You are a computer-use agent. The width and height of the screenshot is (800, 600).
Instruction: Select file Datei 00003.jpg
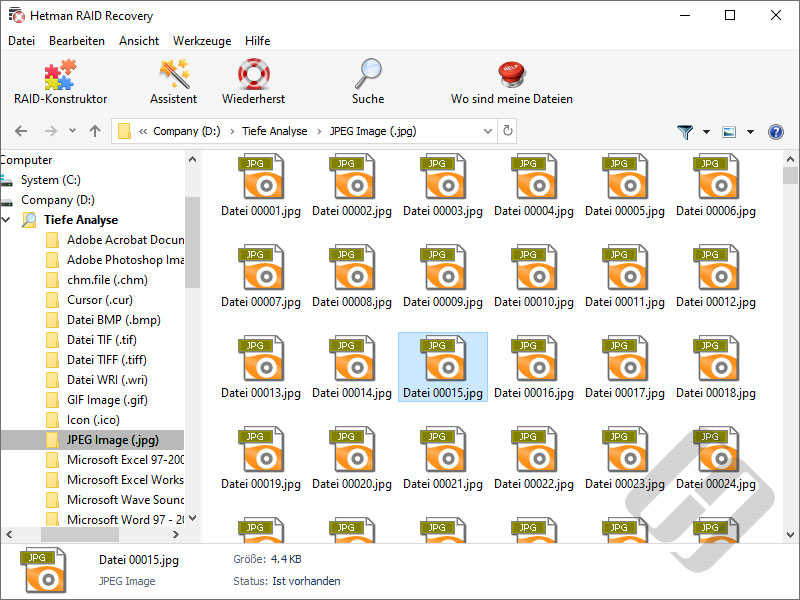[443, 186]
